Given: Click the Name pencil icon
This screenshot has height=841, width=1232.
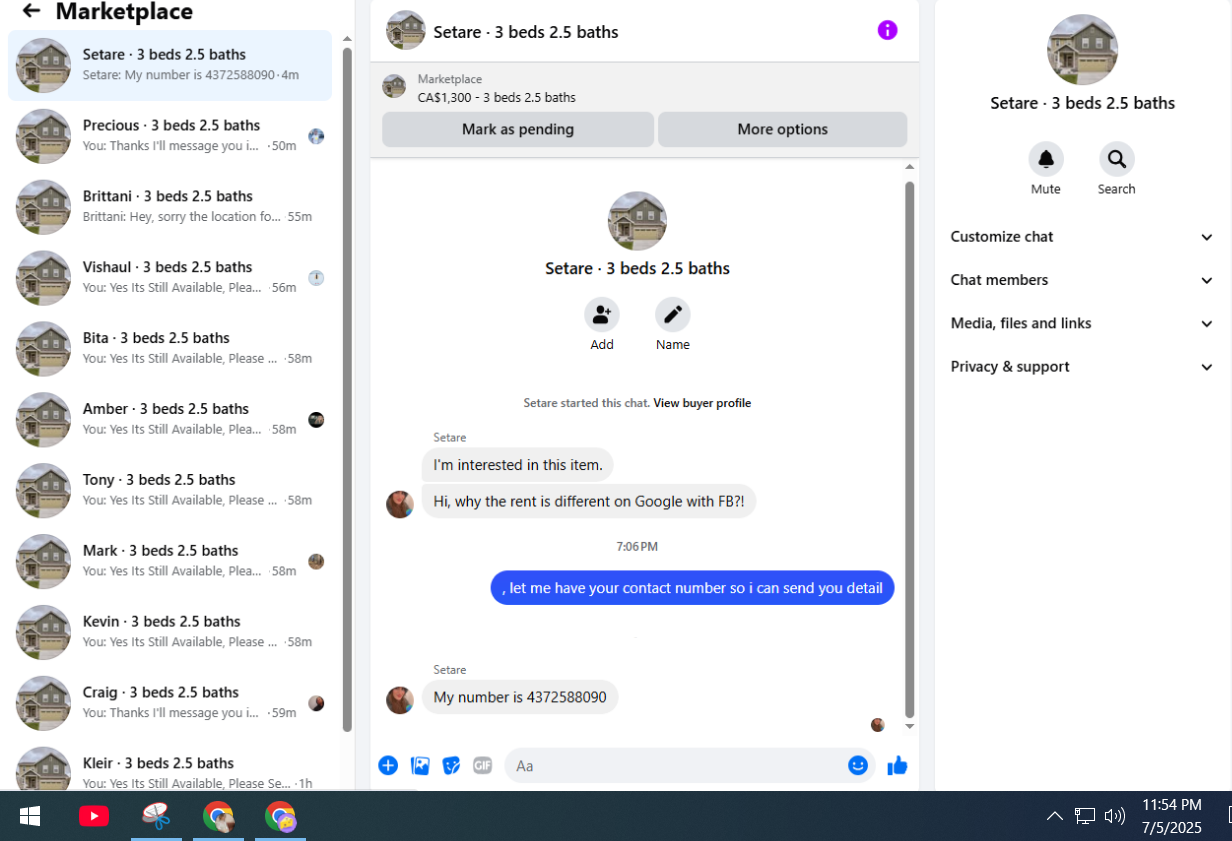Looking at the screenshot, I should point(673,314).
